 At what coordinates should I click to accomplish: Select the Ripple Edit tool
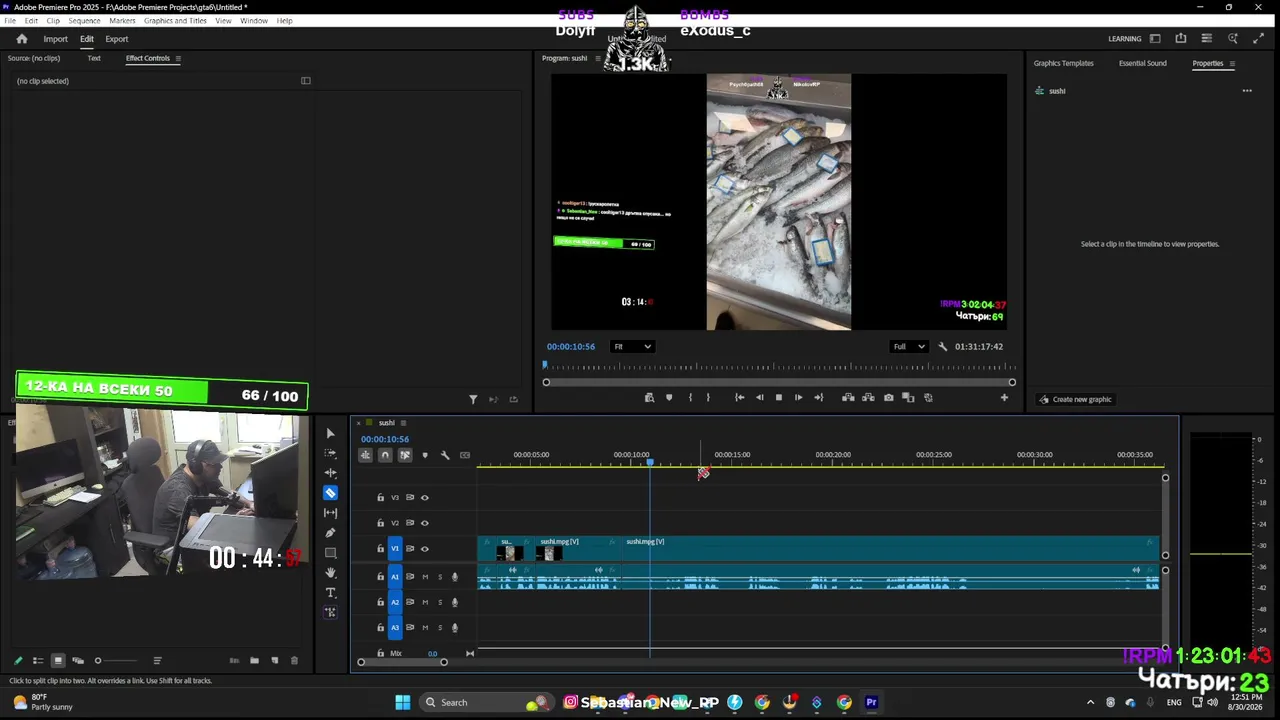pyautogui.click(x=330, y=473)
